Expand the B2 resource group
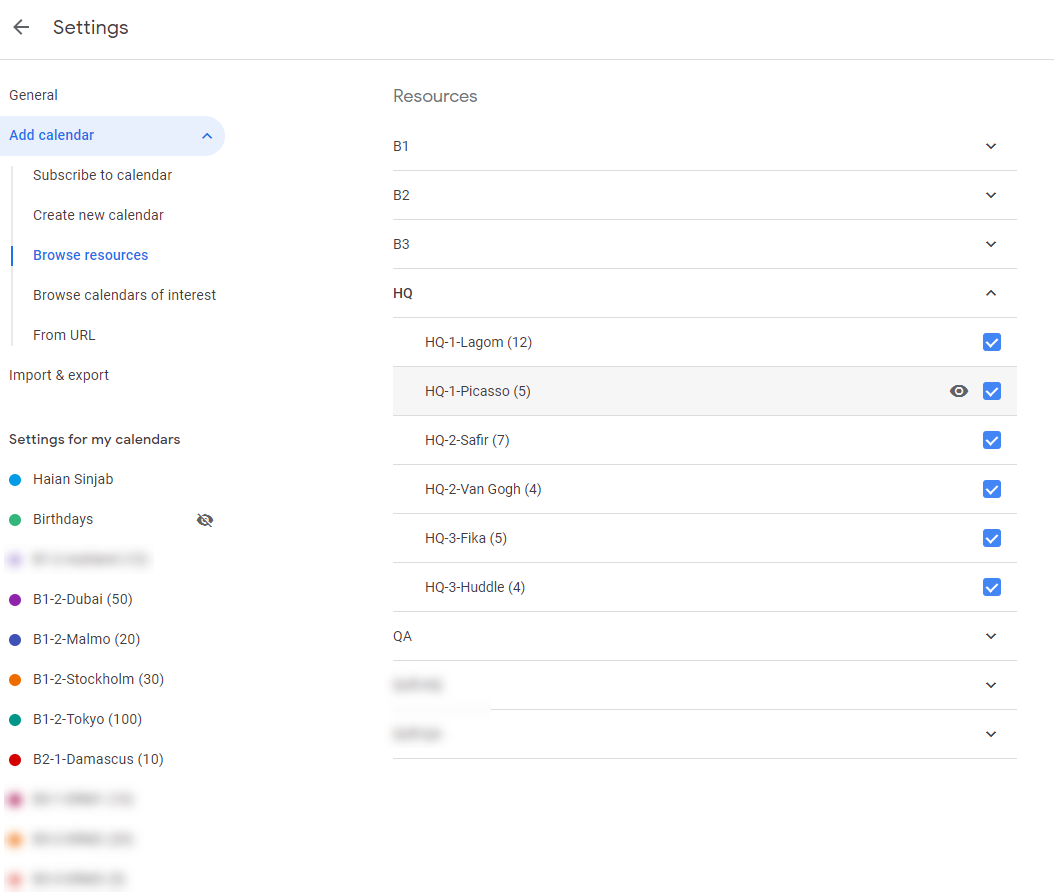 [x=991, y=195]
